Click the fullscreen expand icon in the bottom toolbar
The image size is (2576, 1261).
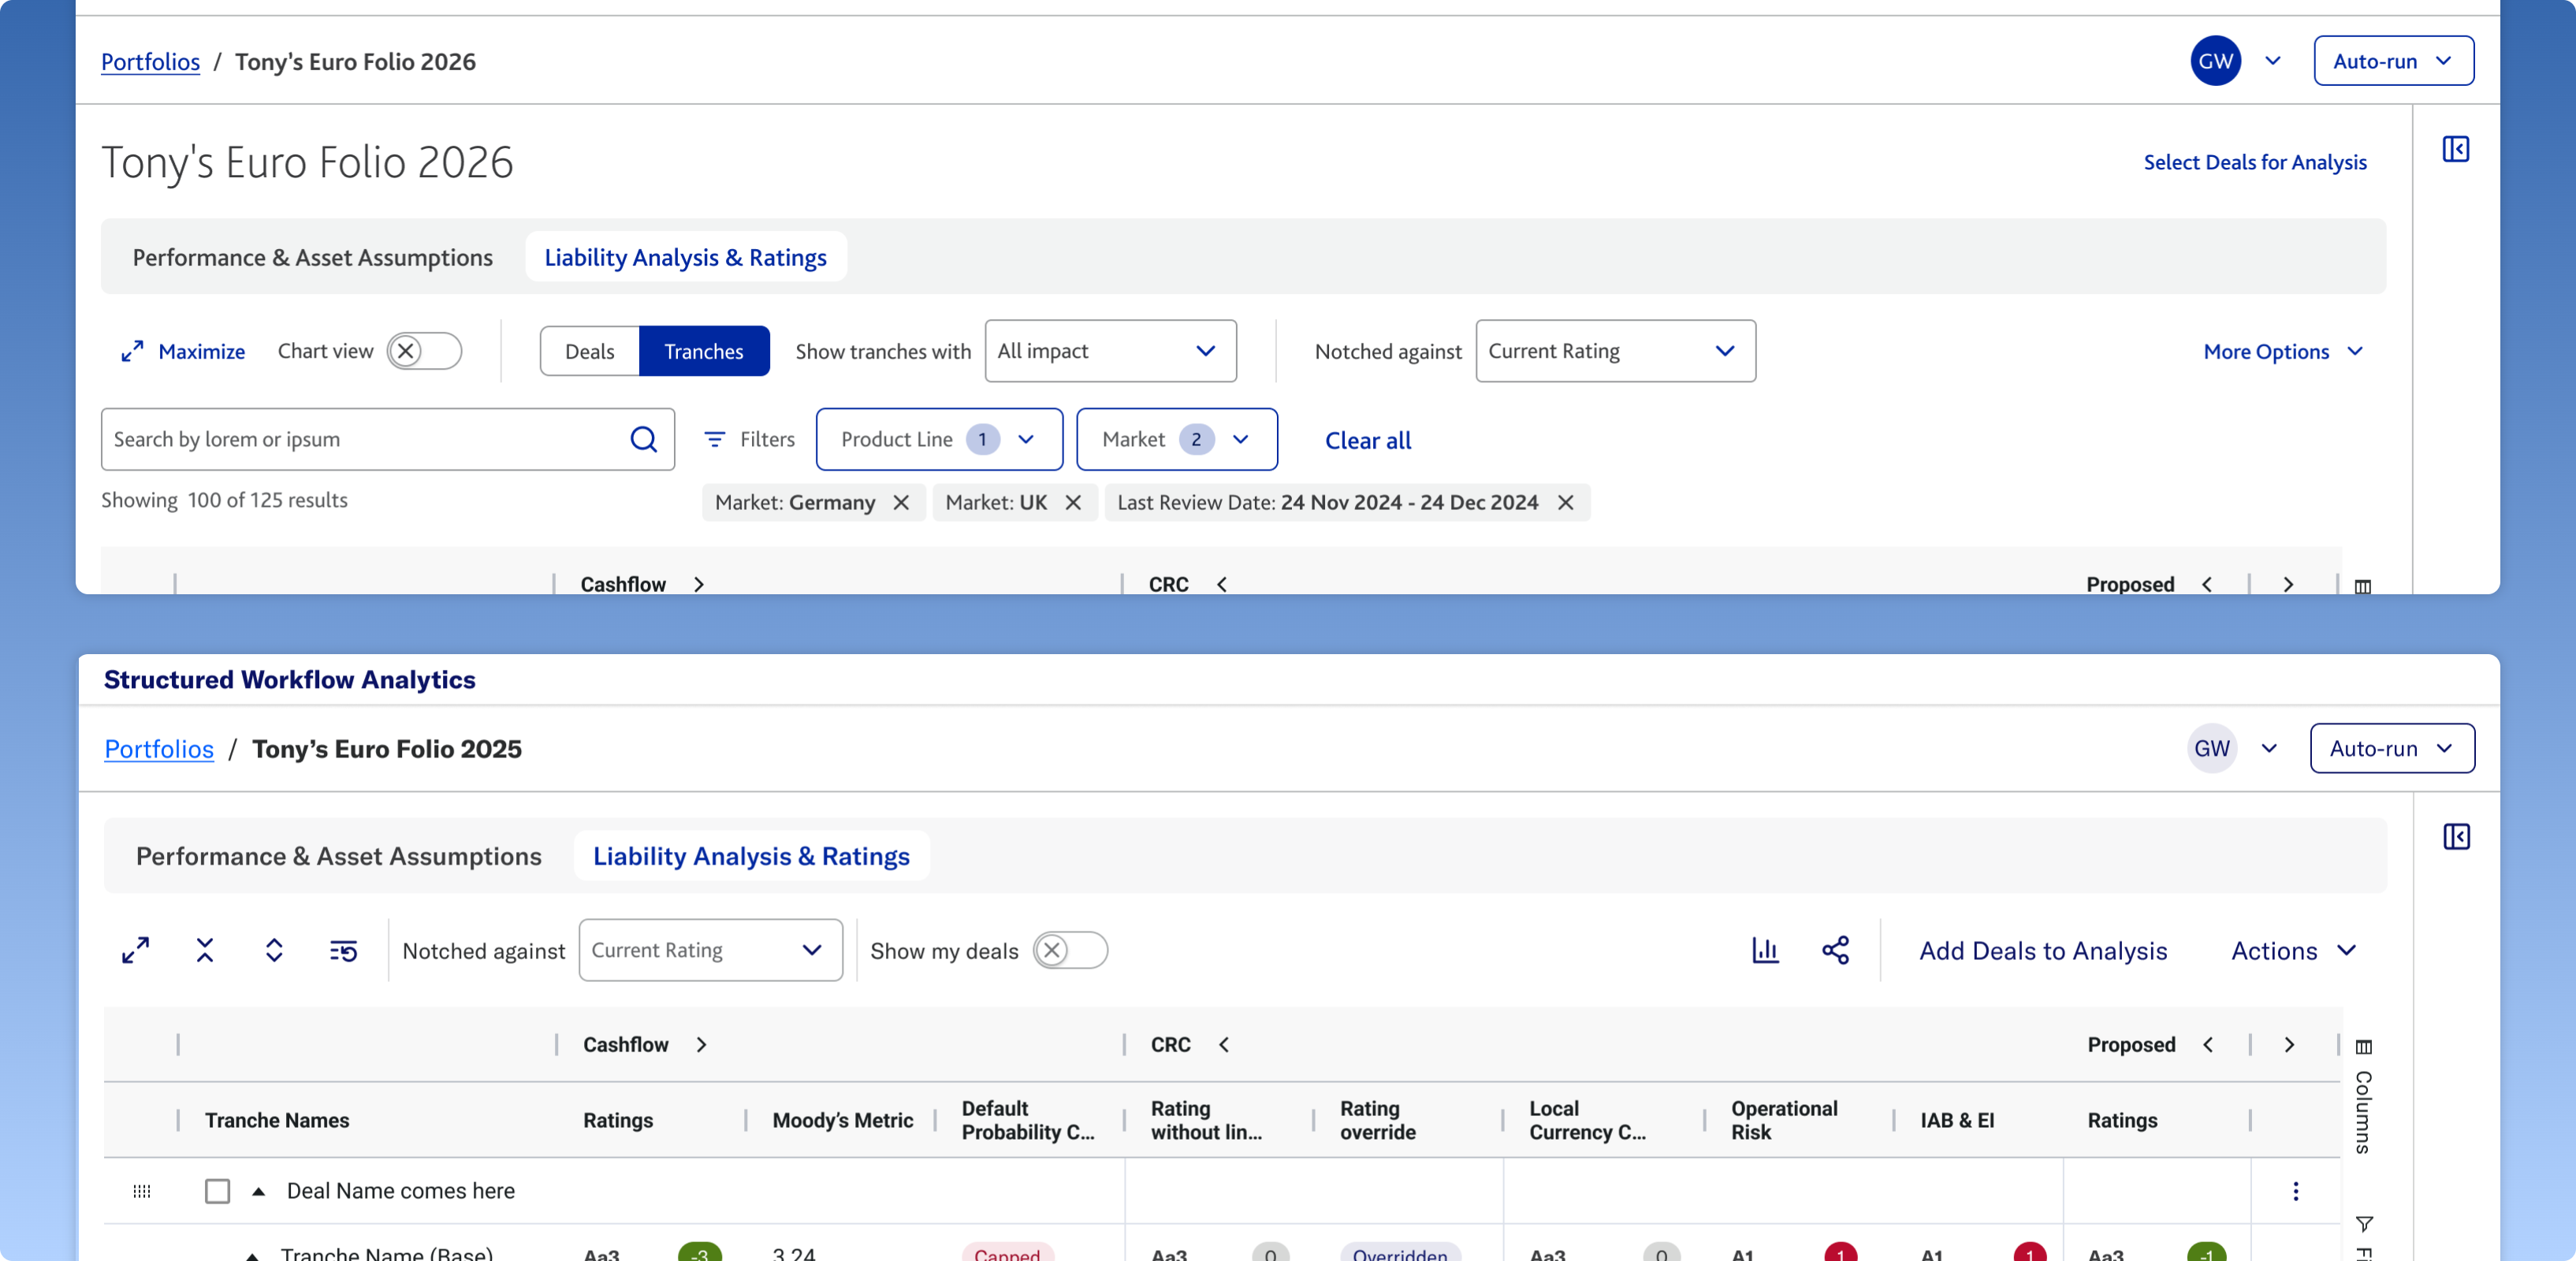coord(135,950)
